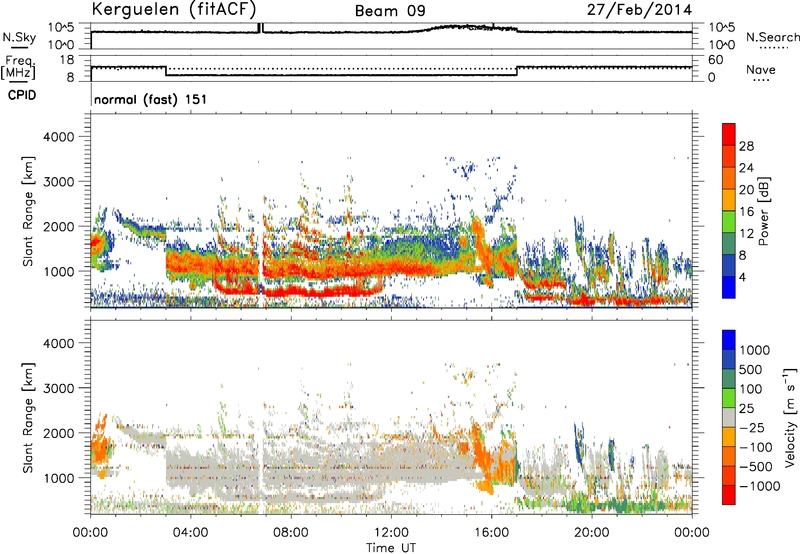Image resolution: width=800 pixels, height=554 pixels.
Task: Click the '20:00' time axis label
Action: (x=591, y=533)
